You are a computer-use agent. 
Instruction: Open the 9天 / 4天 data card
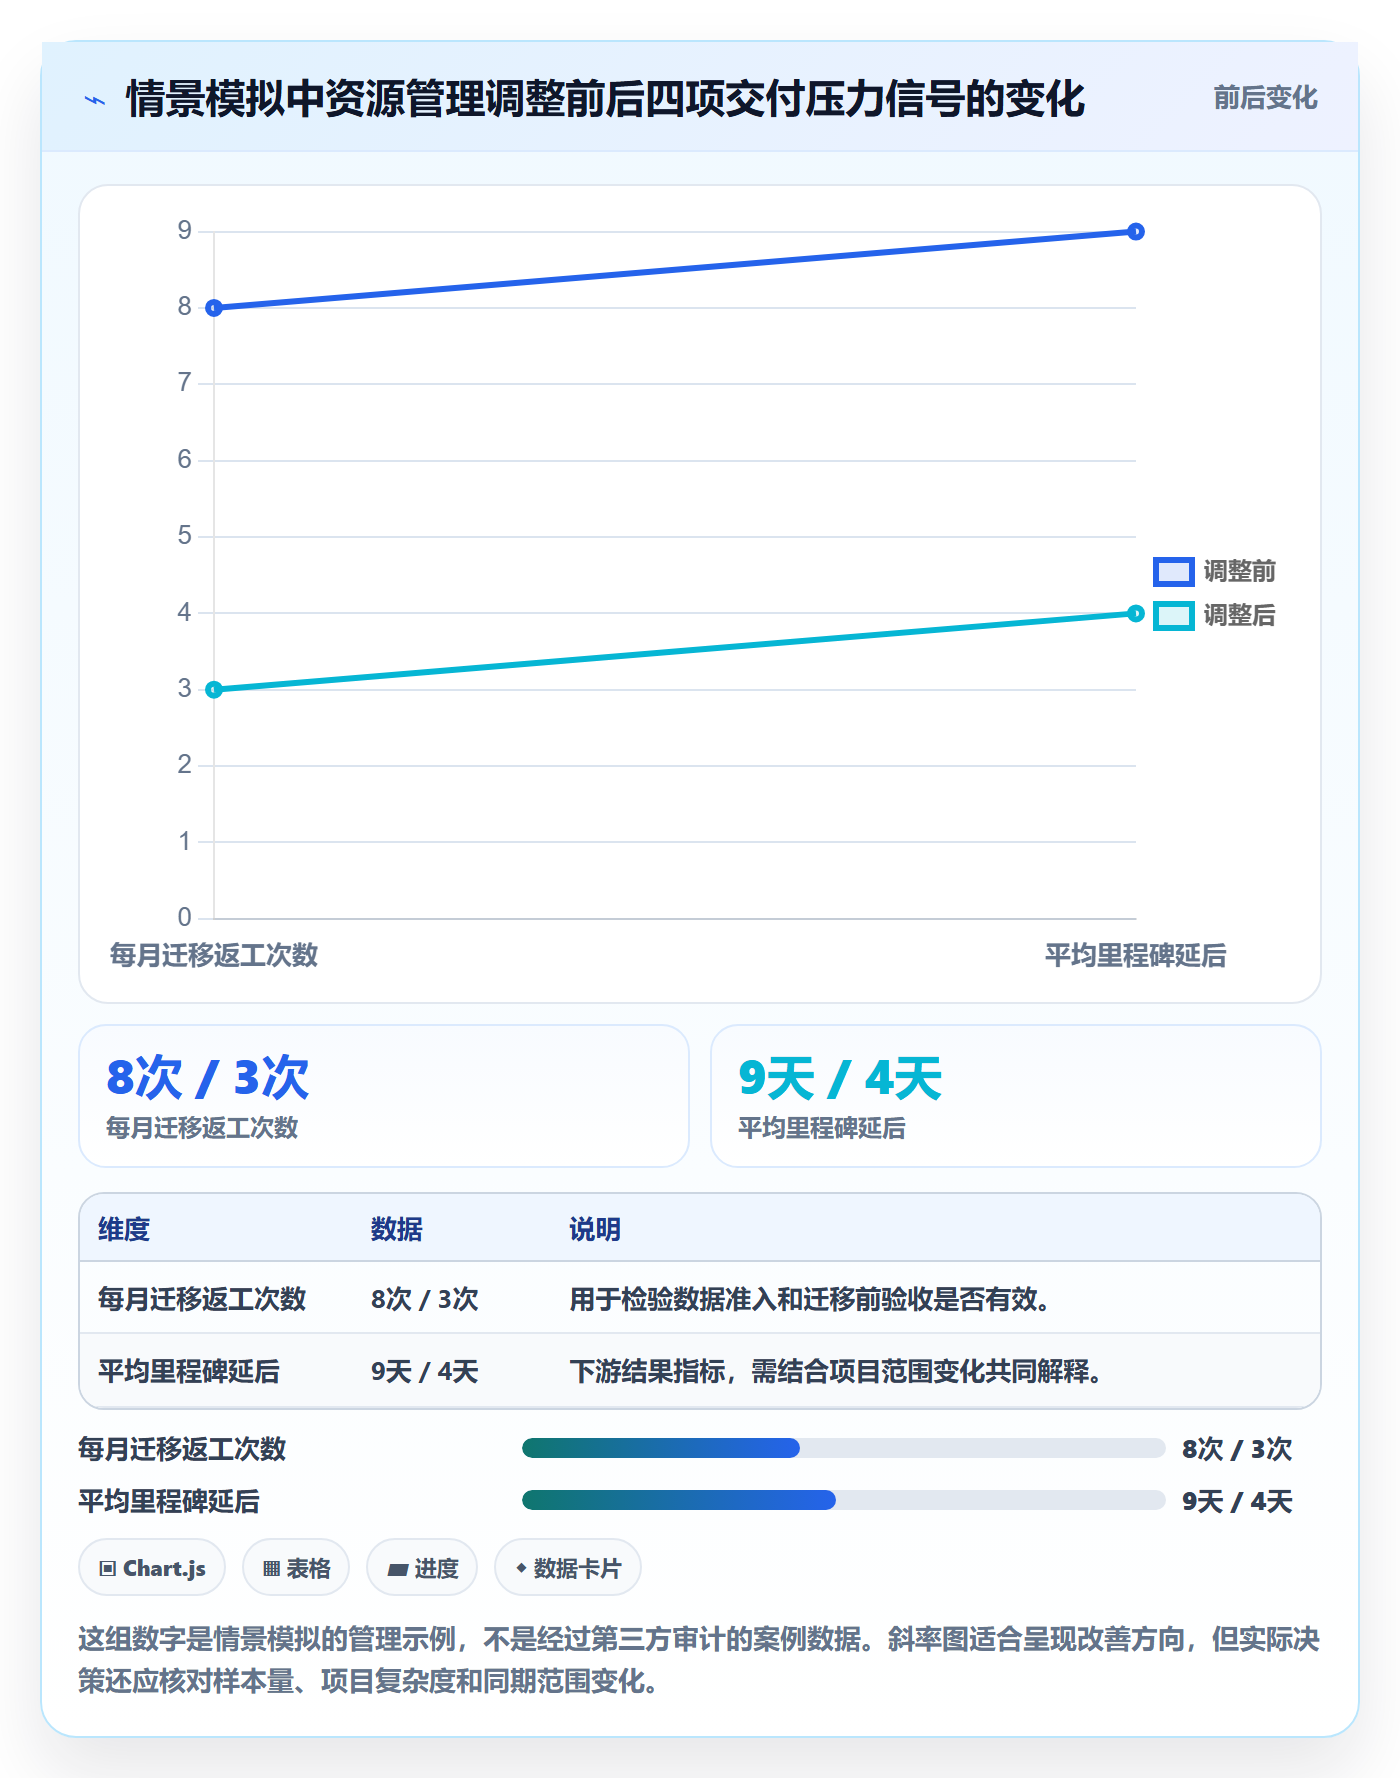coord(1016,1096)
